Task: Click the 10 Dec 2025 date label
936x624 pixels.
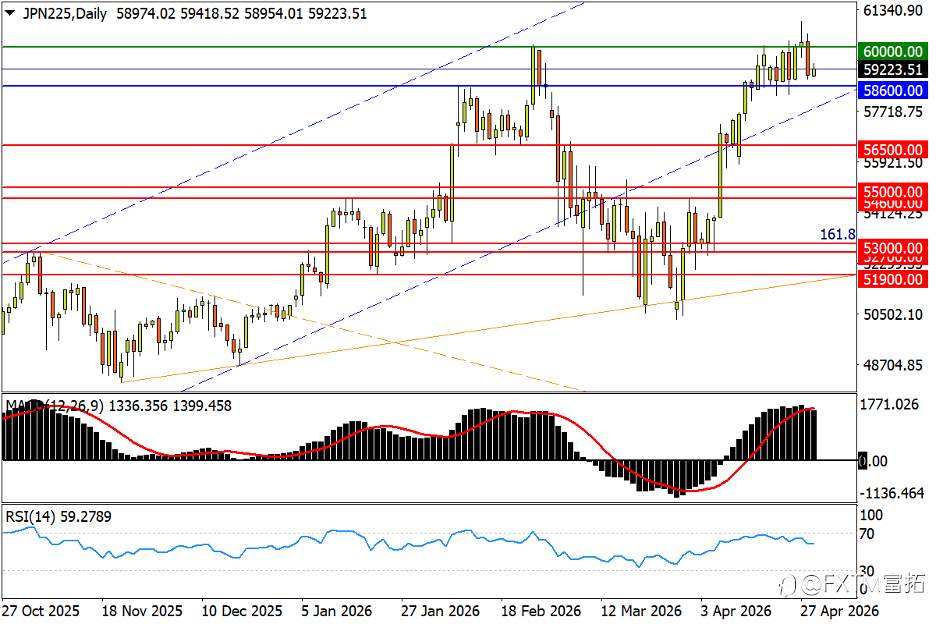Action: click(242, 611)
